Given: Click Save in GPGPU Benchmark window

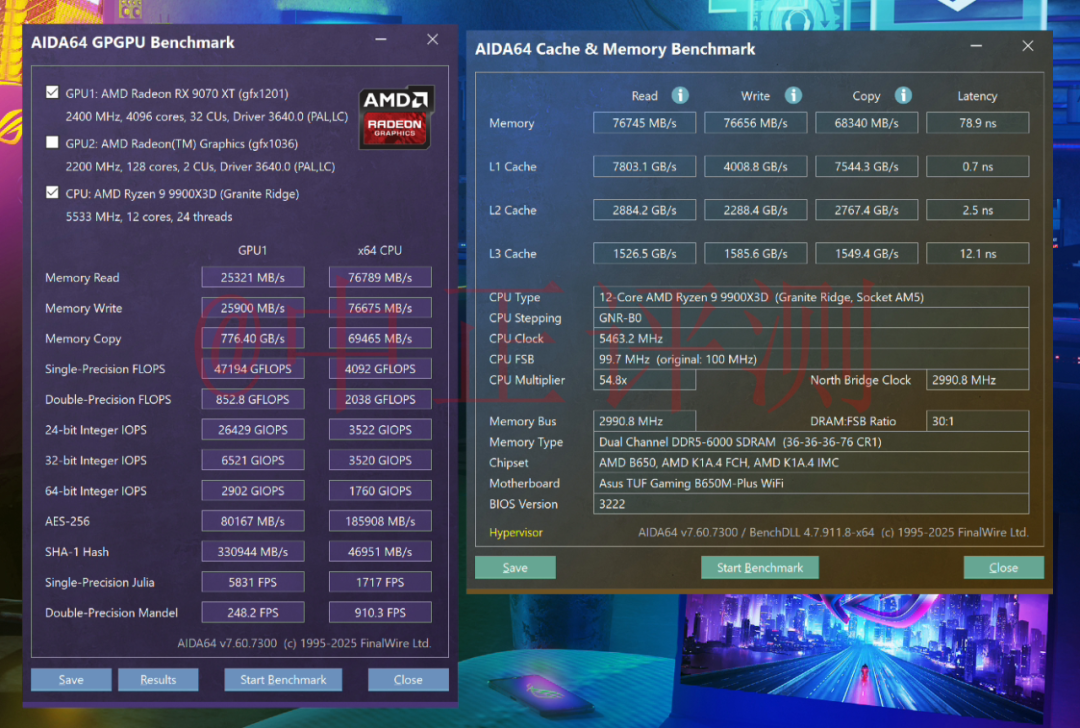Looking at the screenshot, I should [71, 680].
